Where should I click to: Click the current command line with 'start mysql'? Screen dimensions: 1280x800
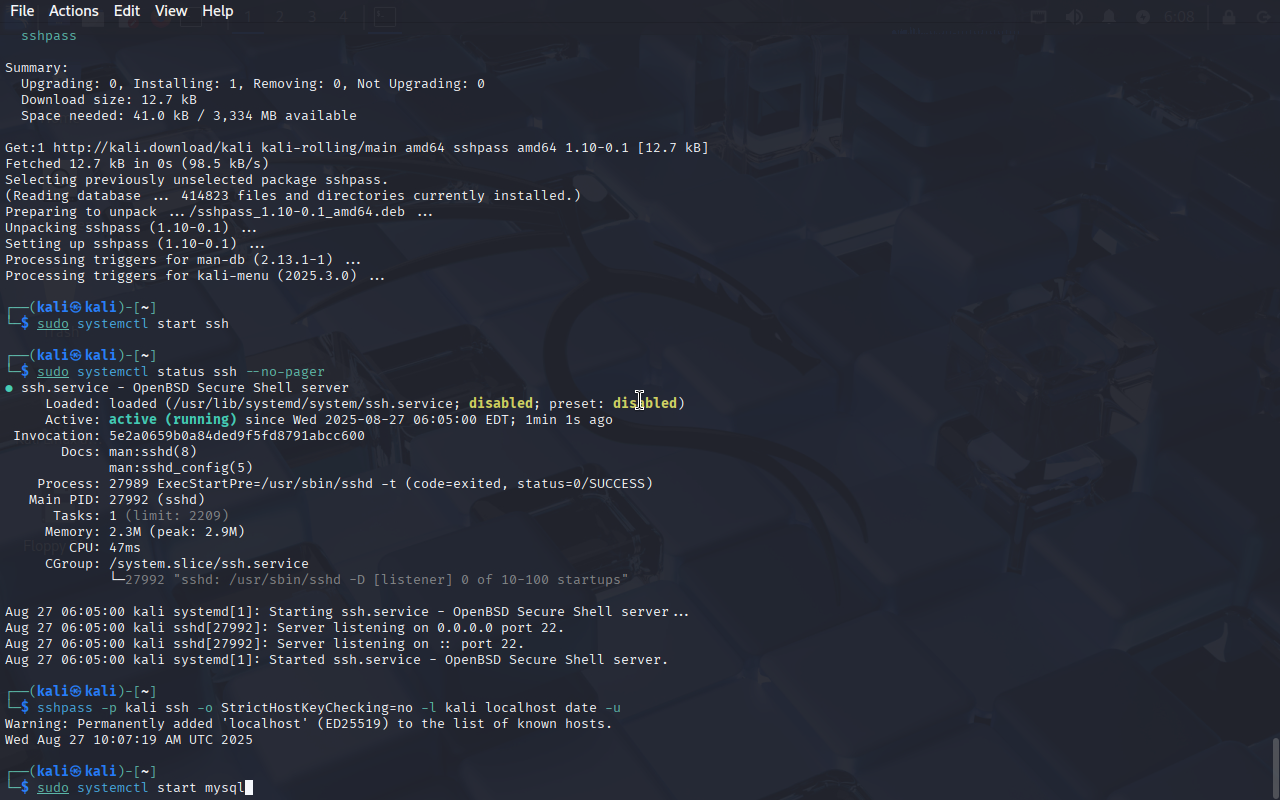click(x=129, y=788)
